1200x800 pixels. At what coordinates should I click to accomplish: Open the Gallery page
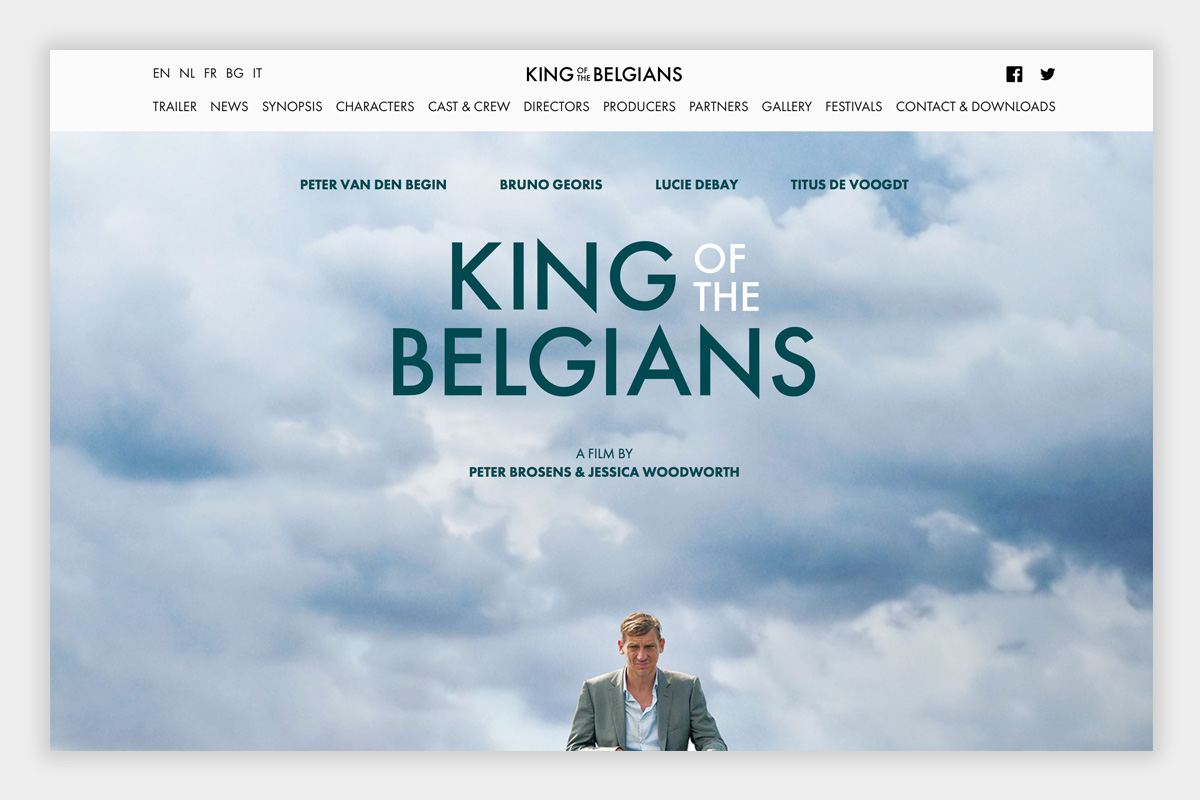[787, 106]
